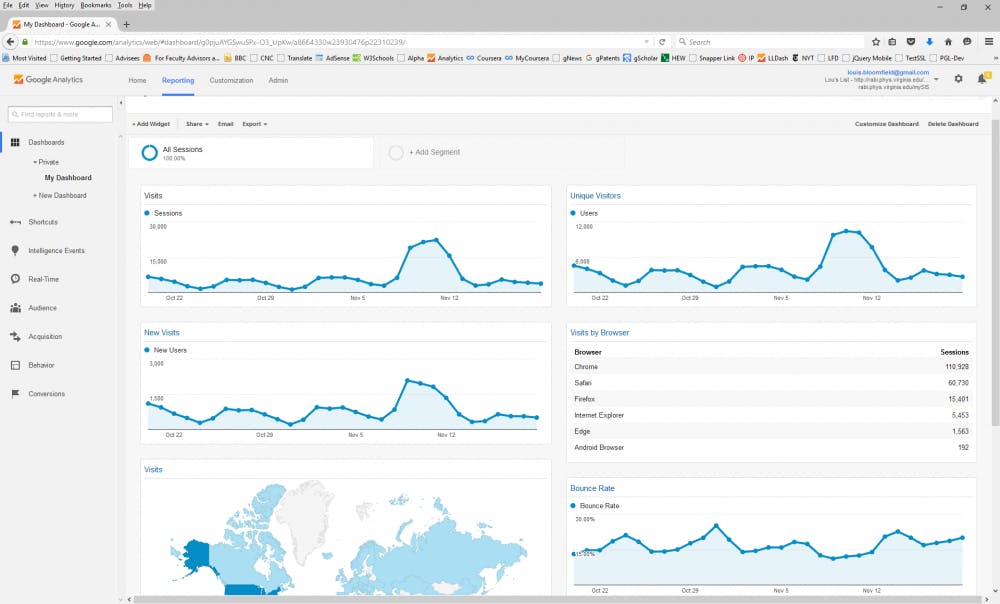This screenshot has width=1000, height=604.
Task: Click the Add Widget button
Action: click(x=151, y=124)
